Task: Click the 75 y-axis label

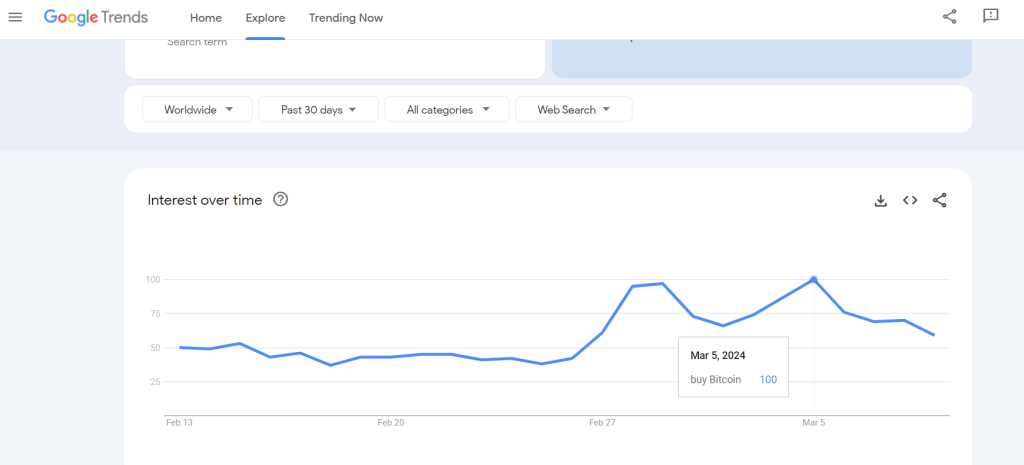Action: click(x=155, y=313)
